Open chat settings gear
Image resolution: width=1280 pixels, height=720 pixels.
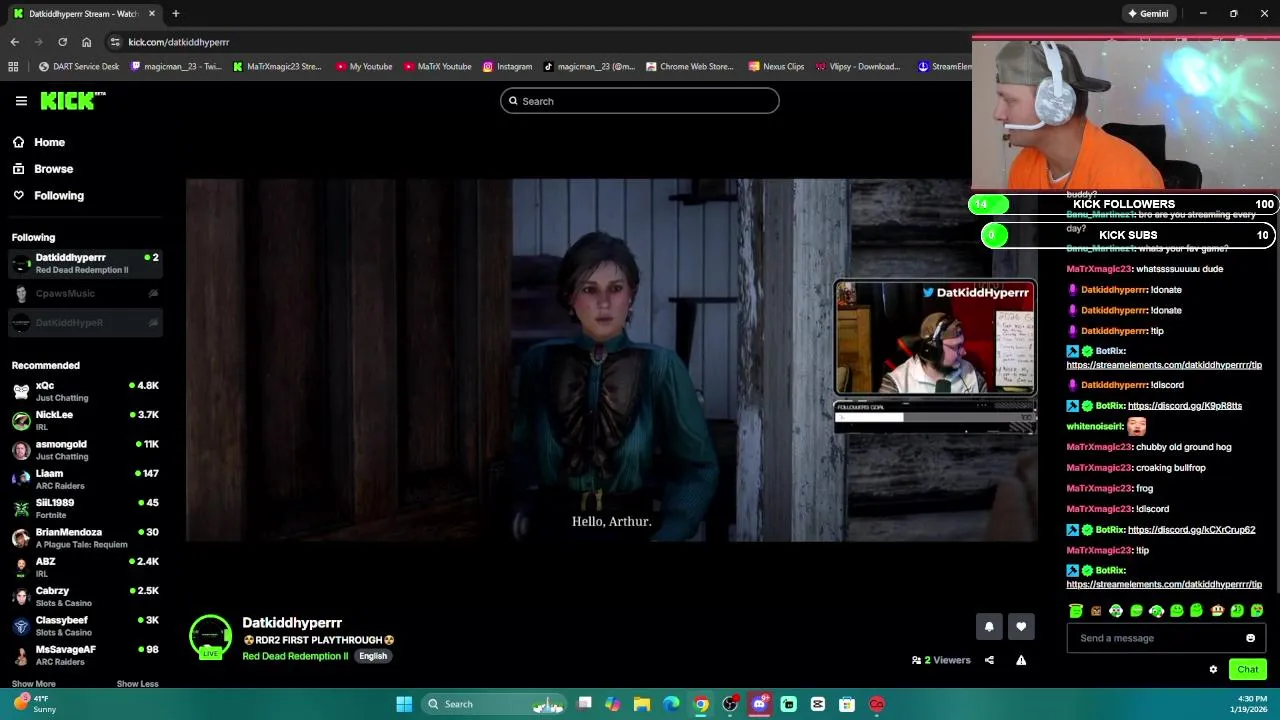click(1213, 669)
